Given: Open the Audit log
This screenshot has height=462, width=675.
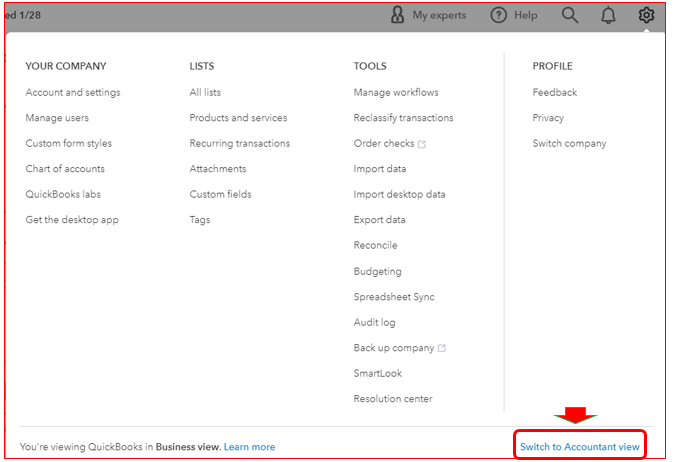Looking at the screenshot, I should (x=375, y=322).
